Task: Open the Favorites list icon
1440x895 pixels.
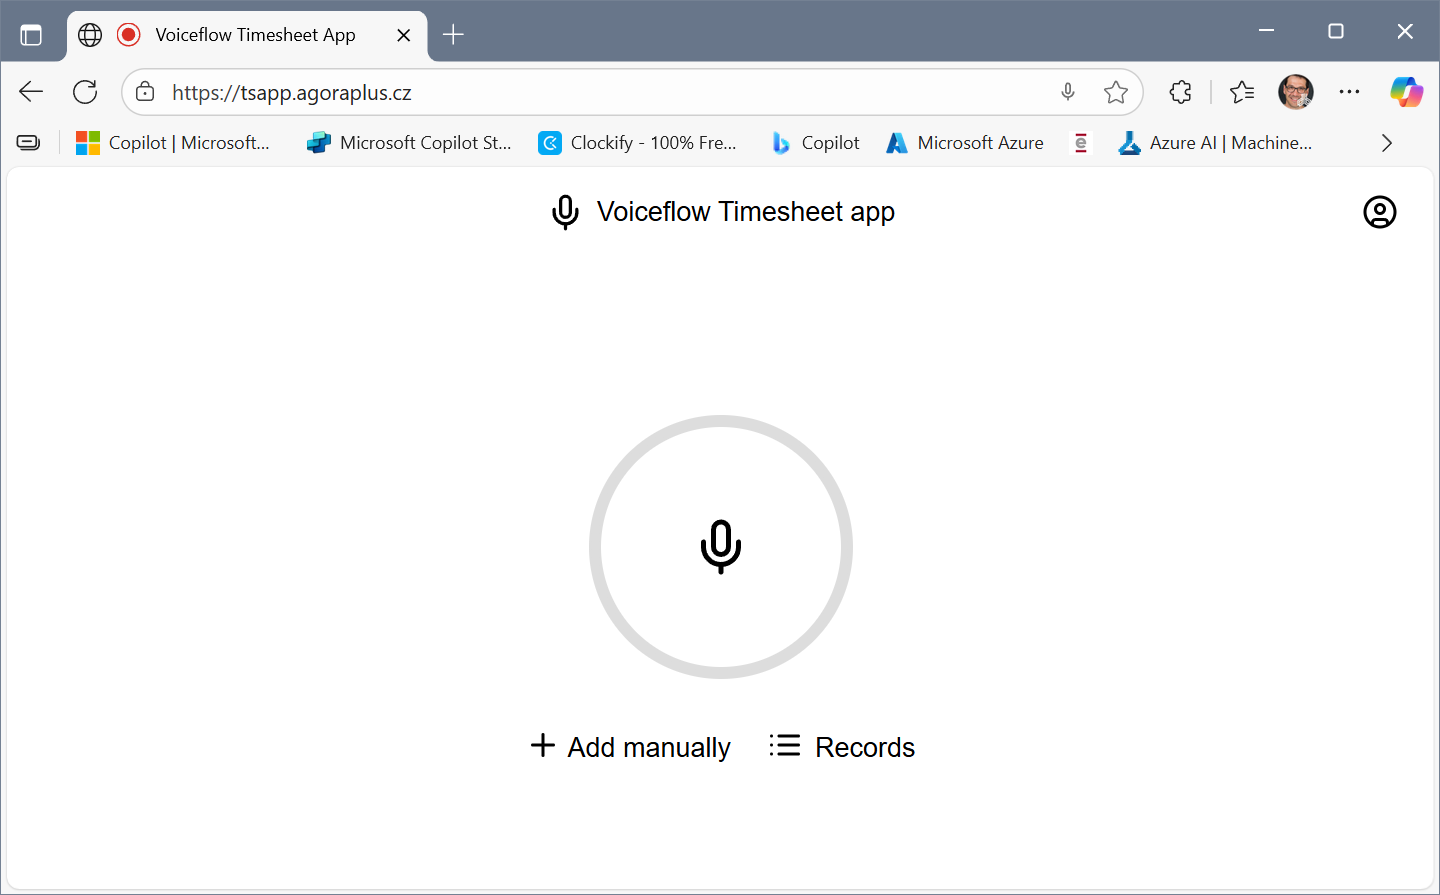Action: point(1242,92)
